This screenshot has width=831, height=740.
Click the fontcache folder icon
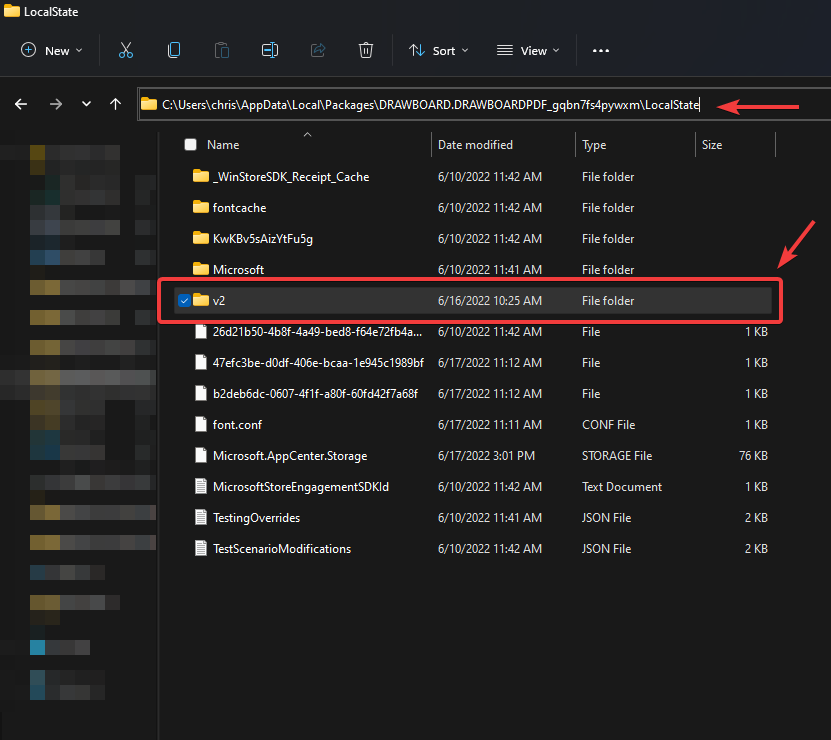[x=200, y=207]
